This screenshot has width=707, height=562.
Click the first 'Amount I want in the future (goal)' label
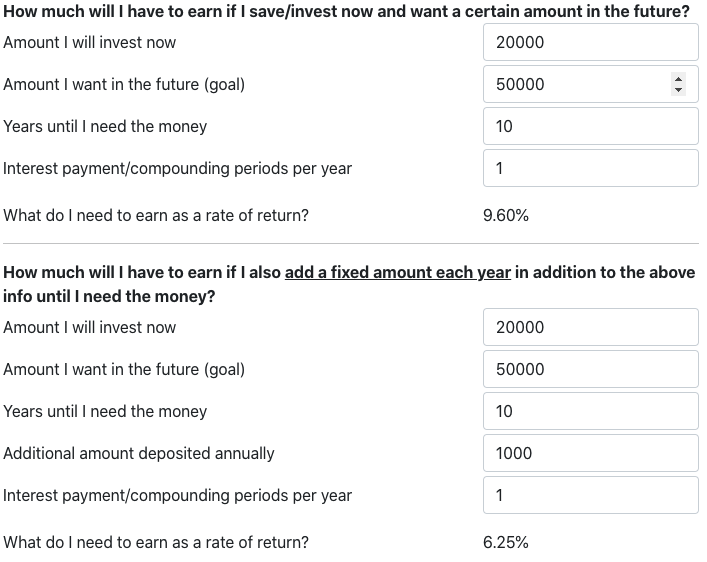[124, 84]
